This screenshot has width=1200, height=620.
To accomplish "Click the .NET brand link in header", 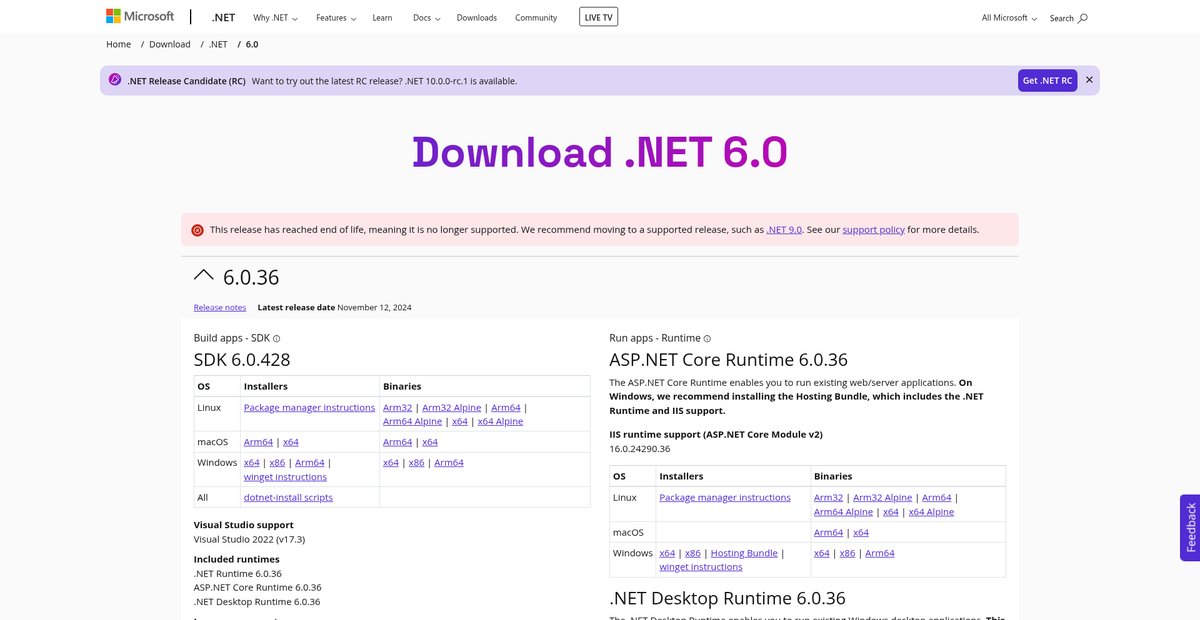I will [x=223, y=18].
